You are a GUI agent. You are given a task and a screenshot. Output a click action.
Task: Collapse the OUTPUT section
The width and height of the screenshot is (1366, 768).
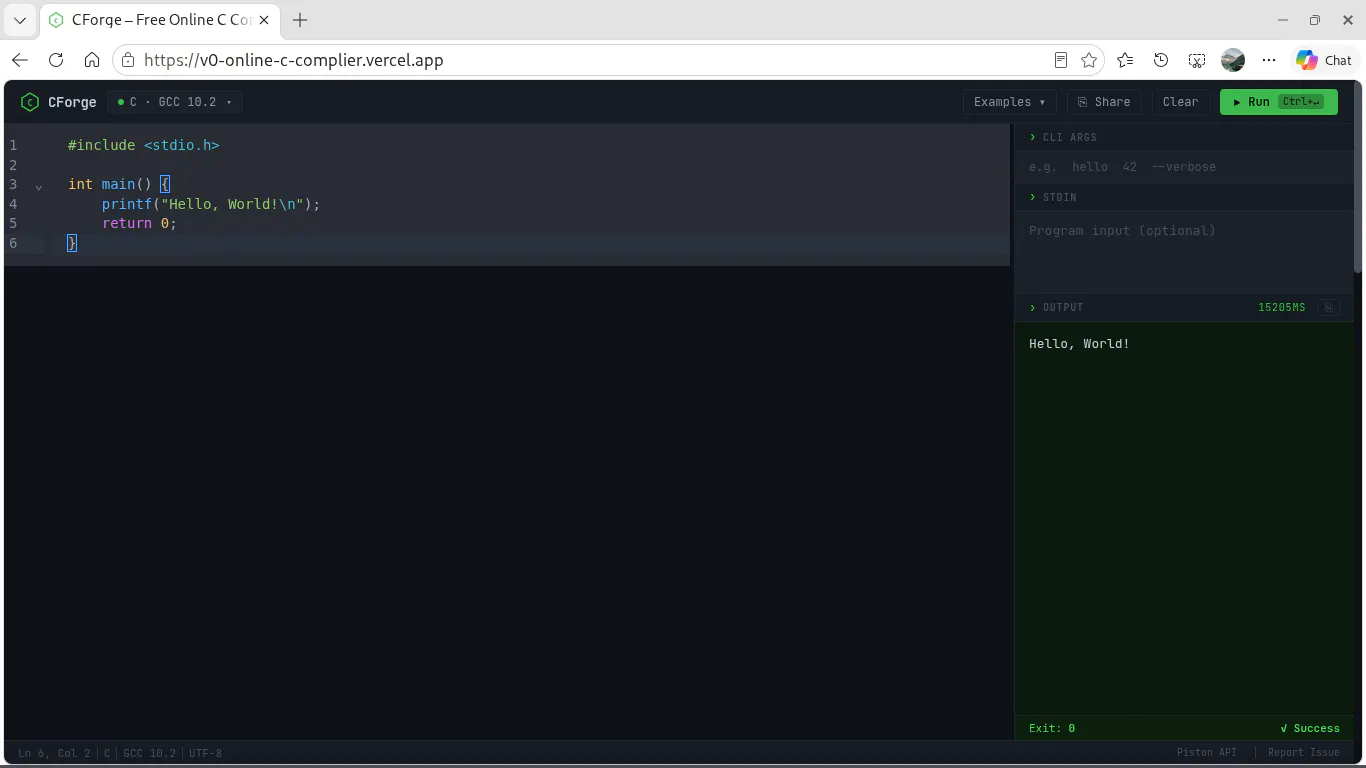coord(1056,307)
